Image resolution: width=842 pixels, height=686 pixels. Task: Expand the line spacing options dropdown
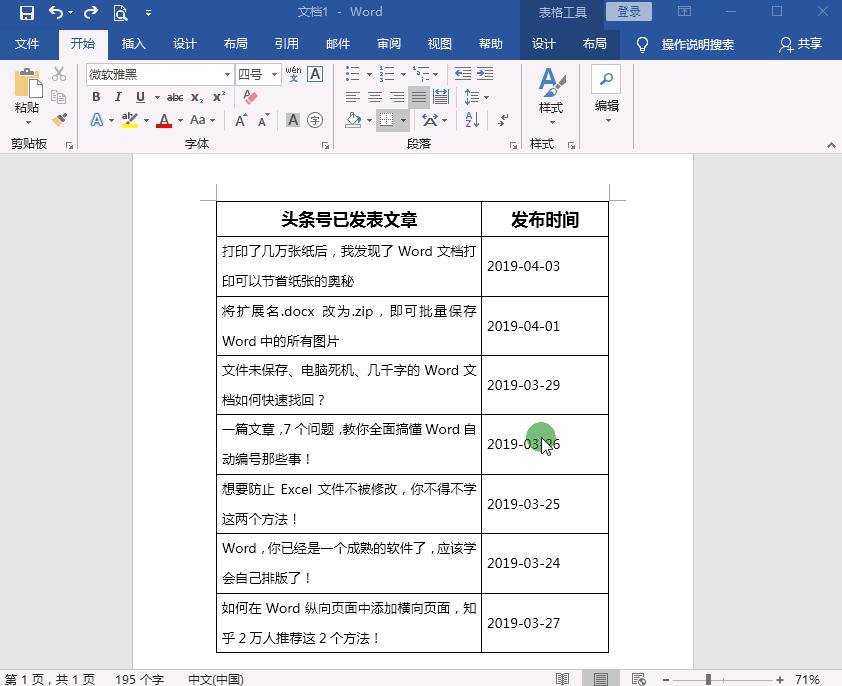point(487,95)
